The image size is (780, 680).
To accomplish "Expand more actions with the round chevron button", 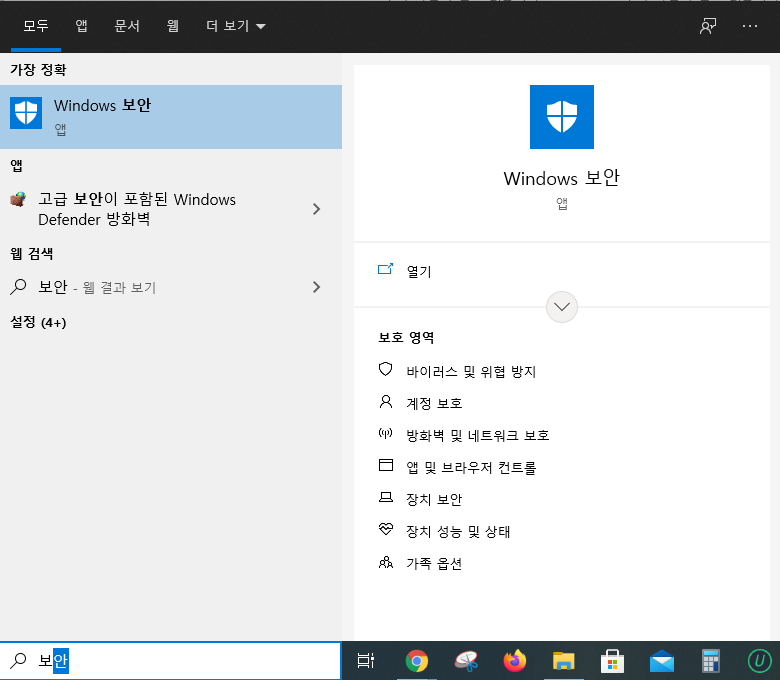I will [562, 307].
